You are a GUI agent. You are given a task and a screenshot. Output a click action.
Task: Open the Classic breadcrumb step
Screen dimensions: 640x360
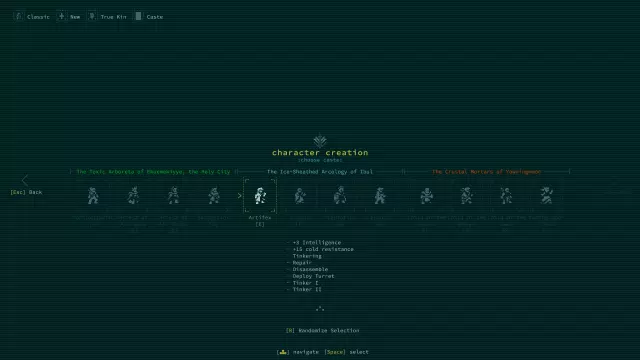pyautogui.click(x=38, y=17)
